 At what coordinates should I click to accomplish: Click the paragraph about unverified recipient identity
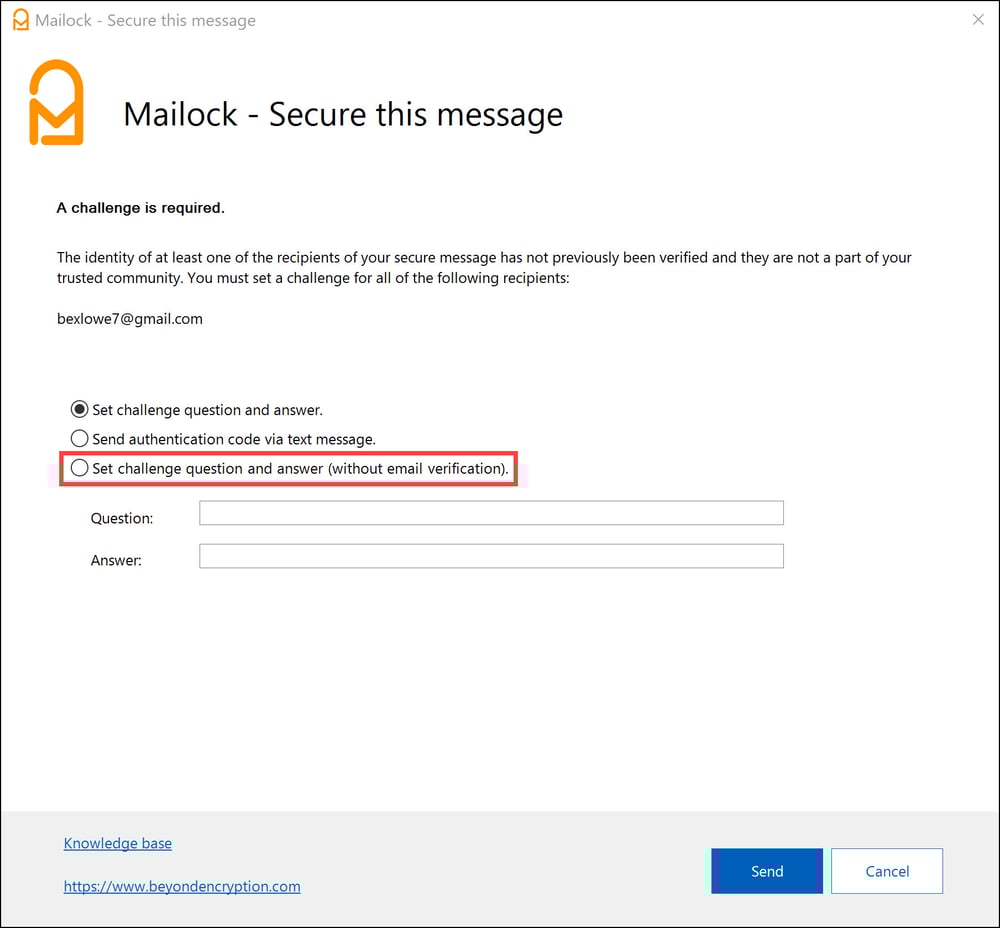click(484, 267)
